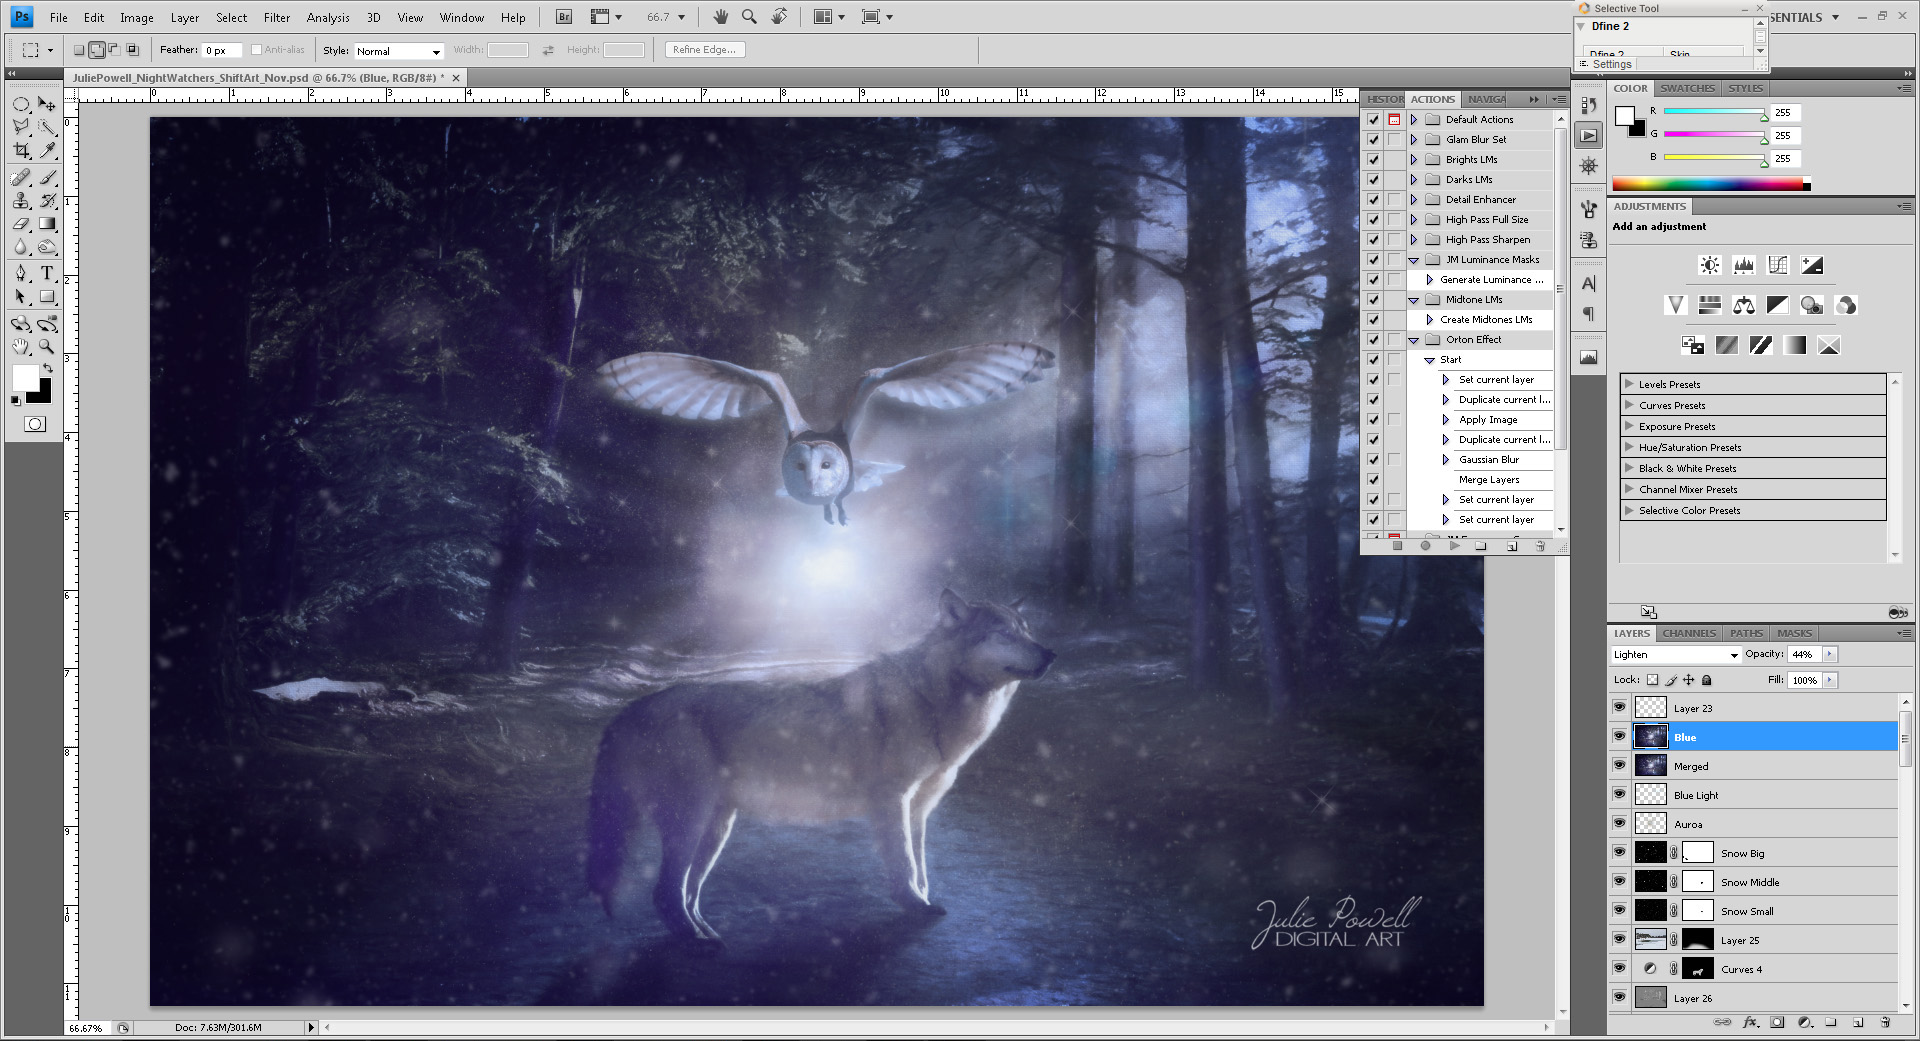
Task: Hide the Blue layer visibility eye
Action: tap(1620, 736)
